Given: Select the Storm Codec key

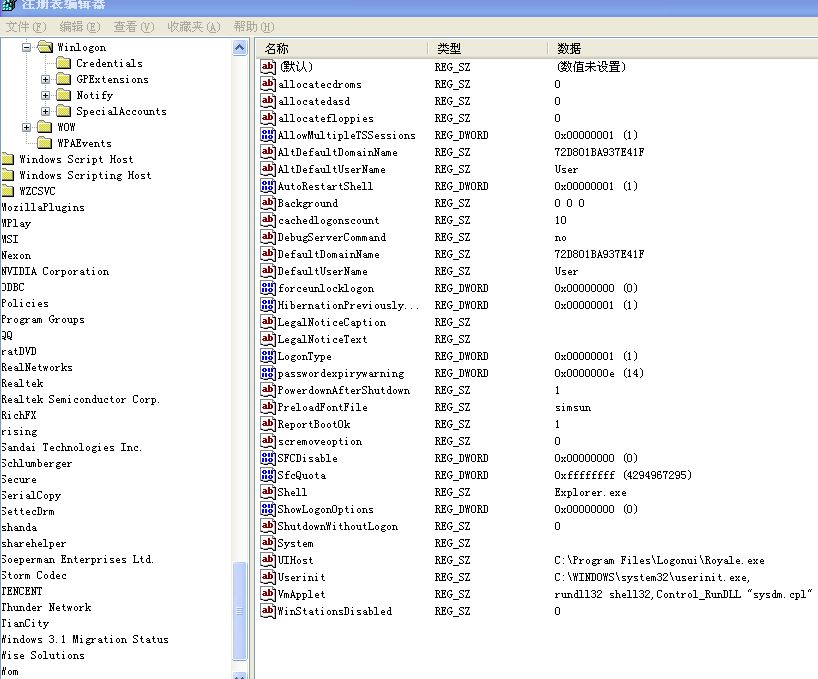Looking at the screenshot, I should tap(34, 575).
